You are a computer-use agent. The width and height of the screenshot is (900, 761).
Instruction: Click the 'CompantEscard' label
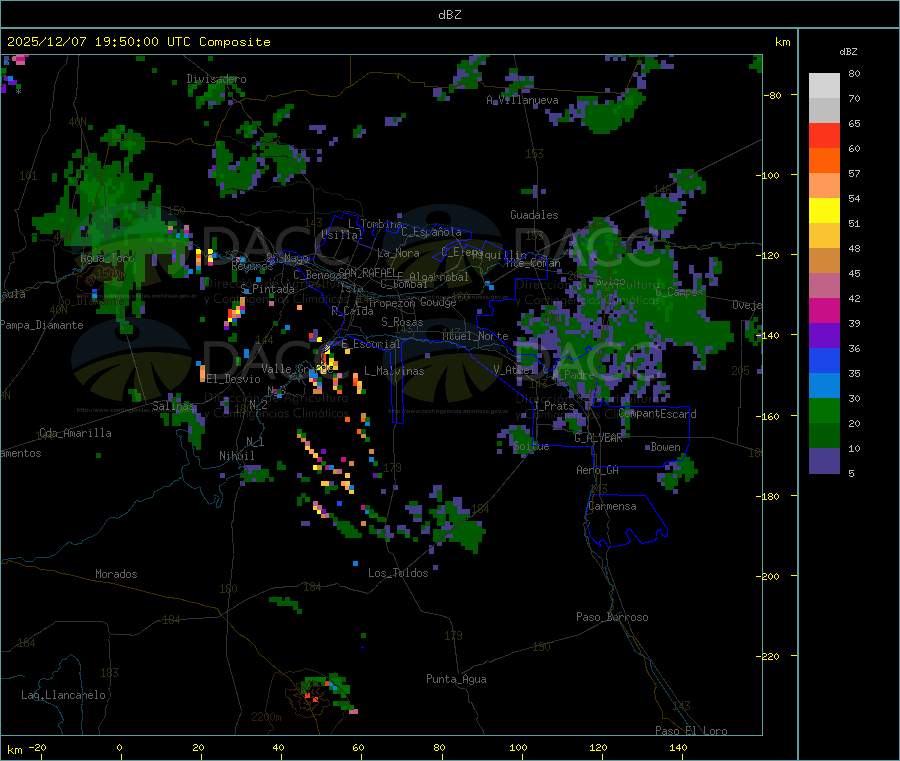tap(657, 414)
